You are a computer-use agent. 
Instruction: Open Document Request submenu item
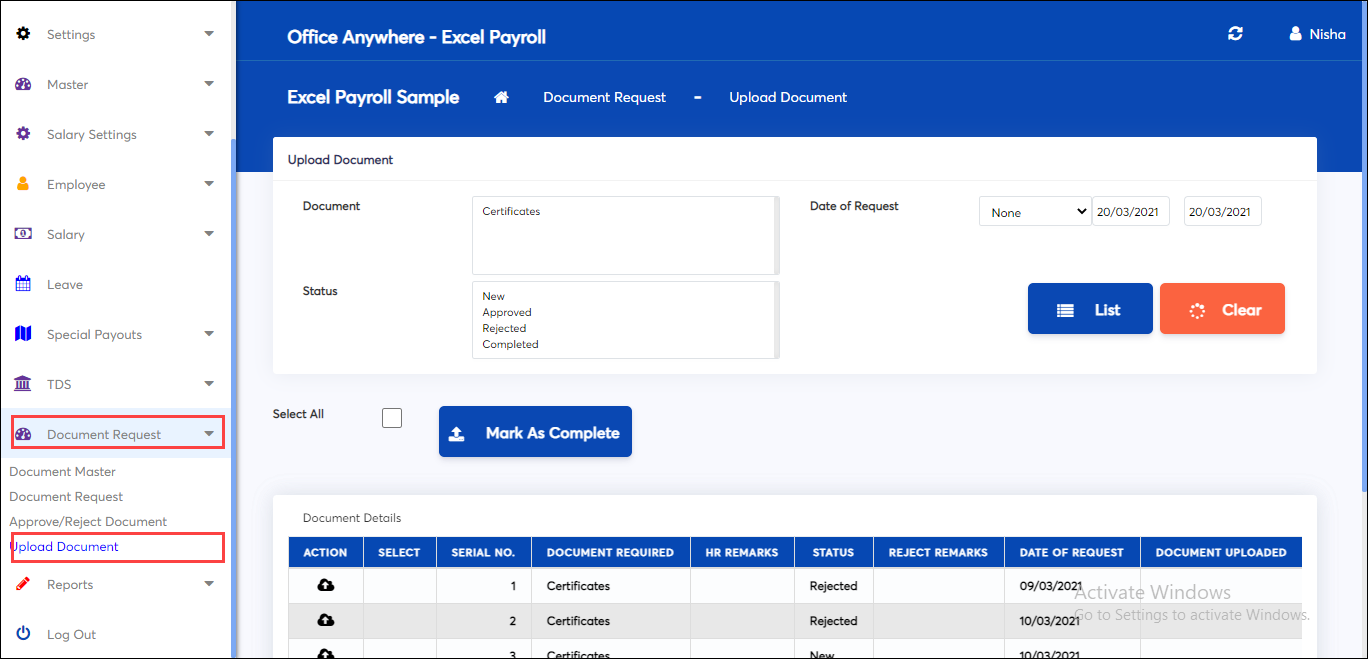click(x=66, y=497)
